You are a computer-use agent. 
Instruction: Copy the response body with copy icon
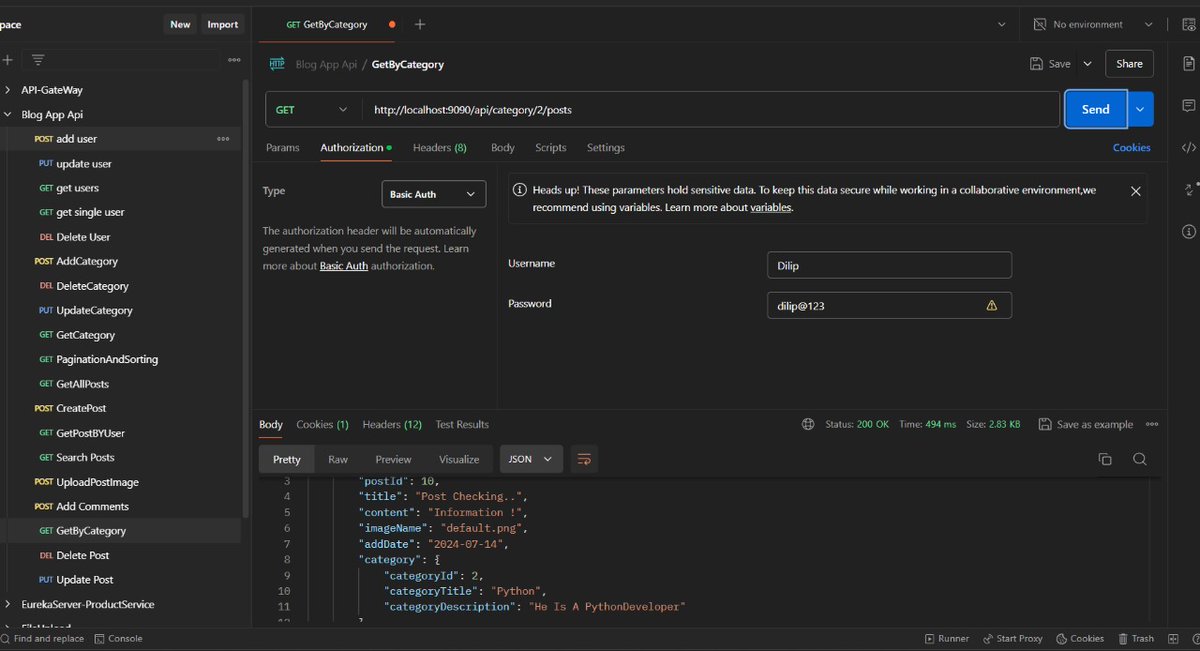1105,459
